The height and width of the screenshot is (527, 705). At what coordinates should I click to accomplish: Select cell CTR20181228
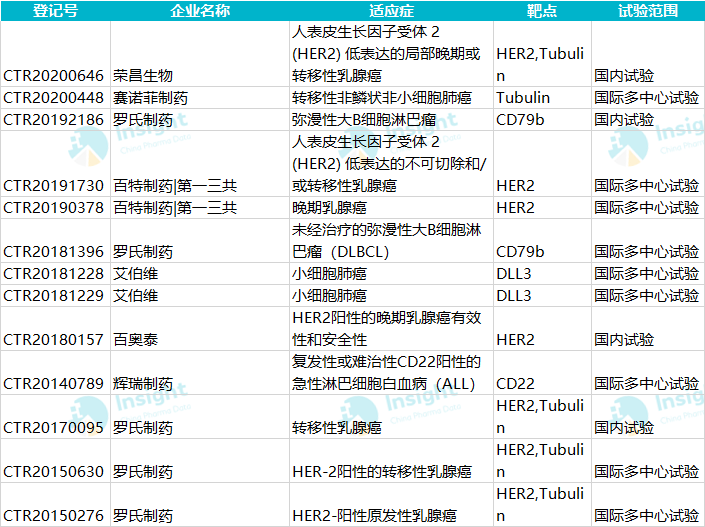point(54,274)
